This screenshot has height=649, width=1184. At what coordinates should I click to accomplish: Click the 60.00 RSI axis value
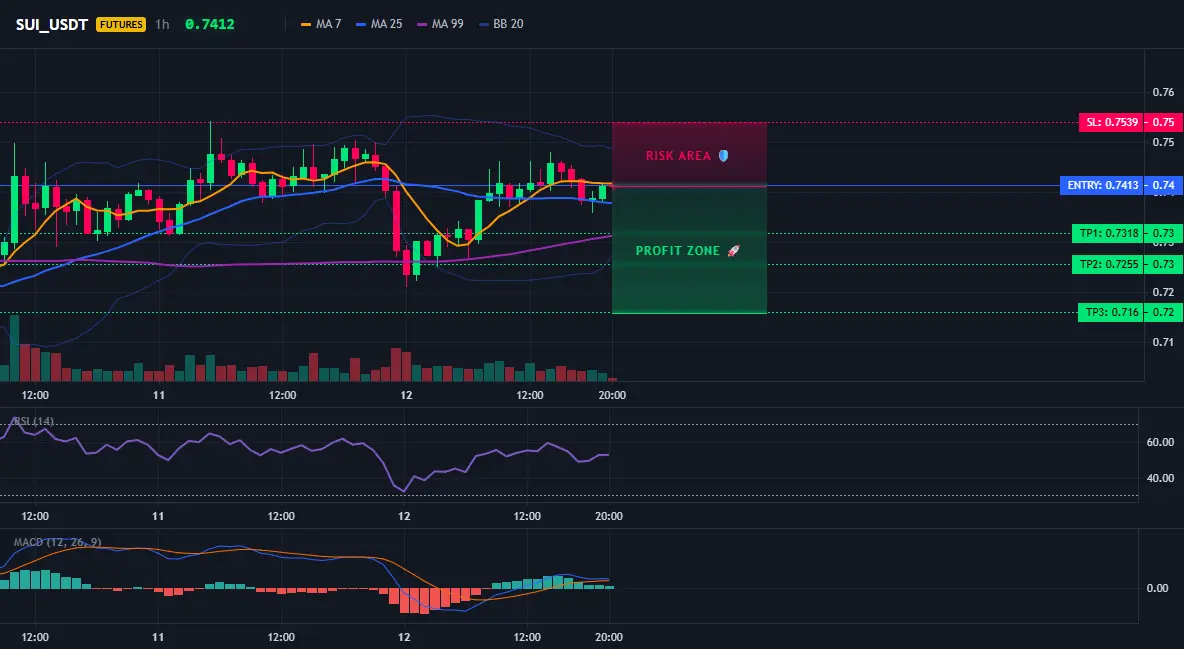coord(1161,442)
